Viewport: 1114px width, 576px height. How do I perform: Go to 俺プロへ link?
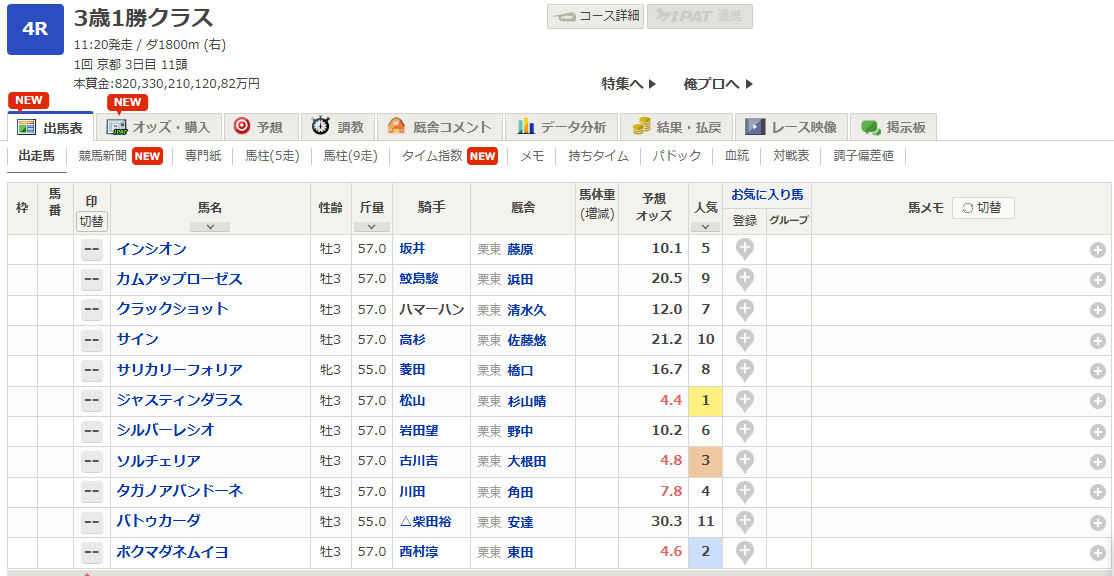718,84
